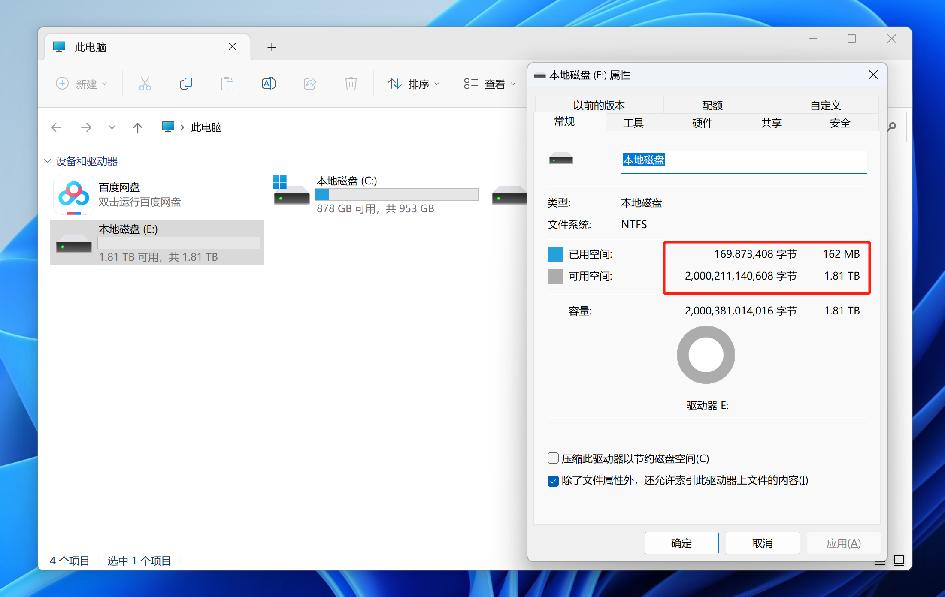Viewport: 945px width, 597px height.
Task: Open the 排序 sort dropdown
Action: coord(414,85)
